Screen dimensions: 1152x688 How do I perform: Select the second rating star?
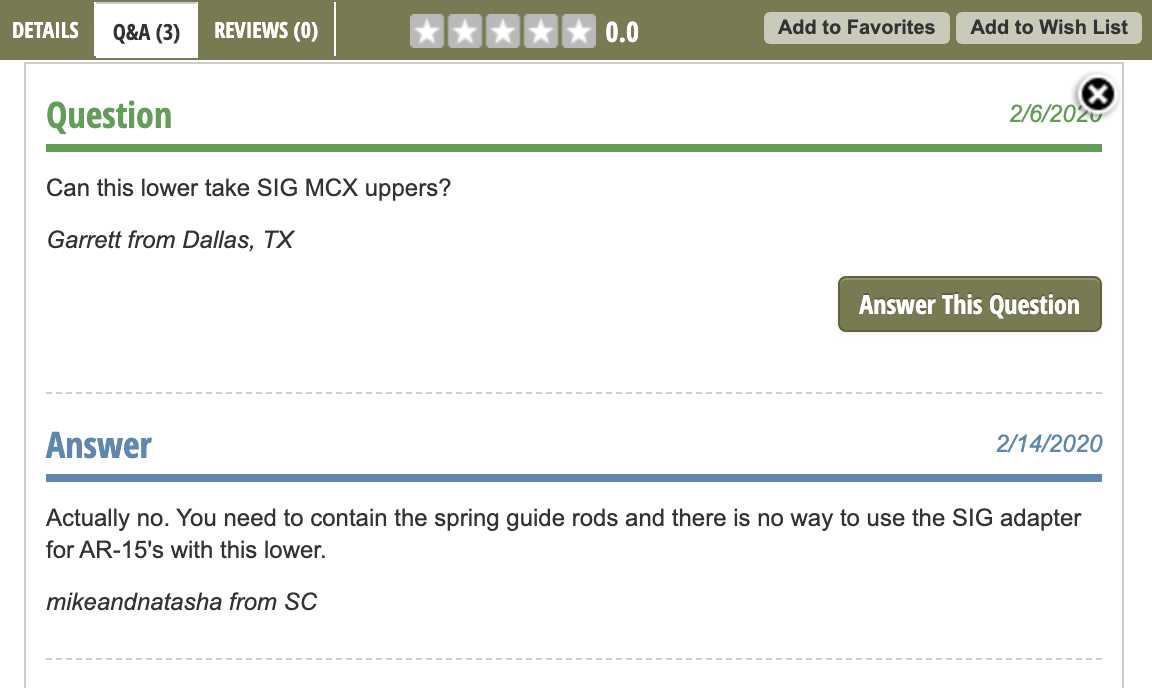click(465, 32)
